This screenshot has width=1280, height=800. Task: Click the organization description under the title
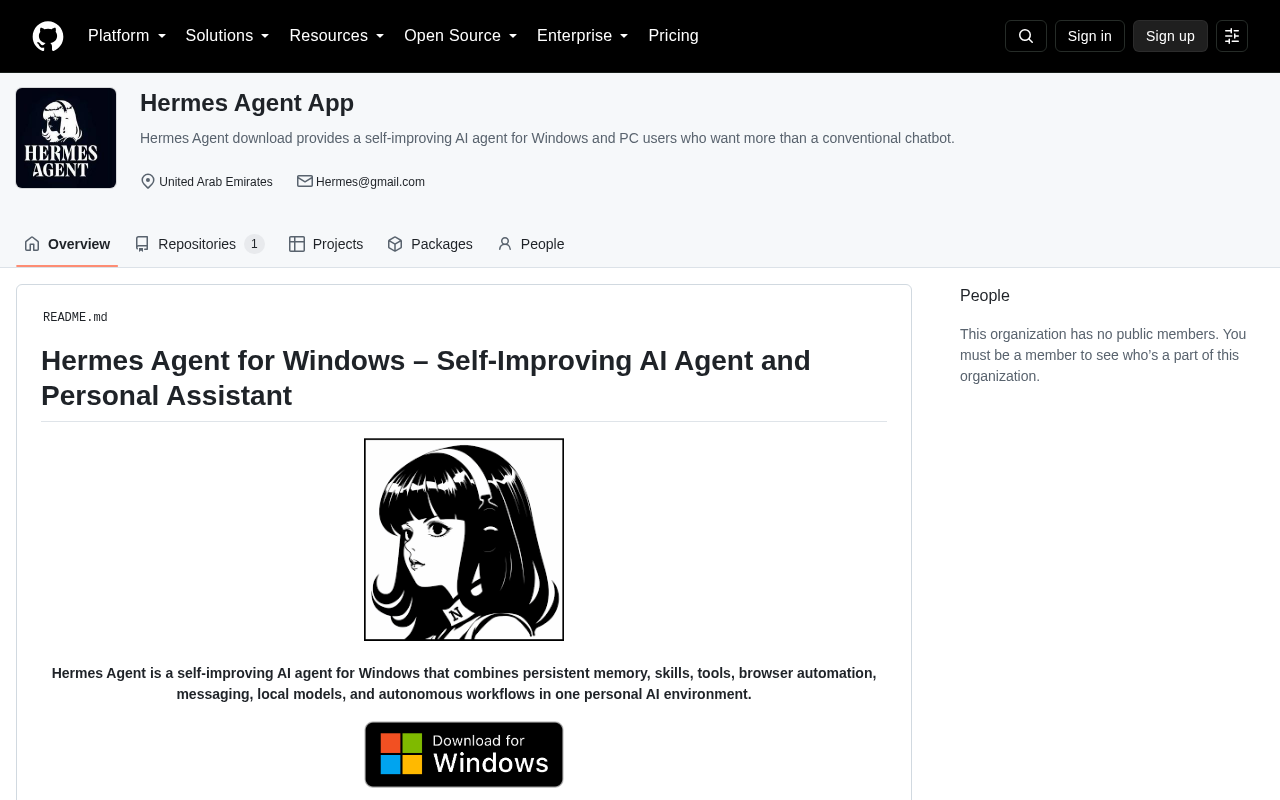point(547,138)
